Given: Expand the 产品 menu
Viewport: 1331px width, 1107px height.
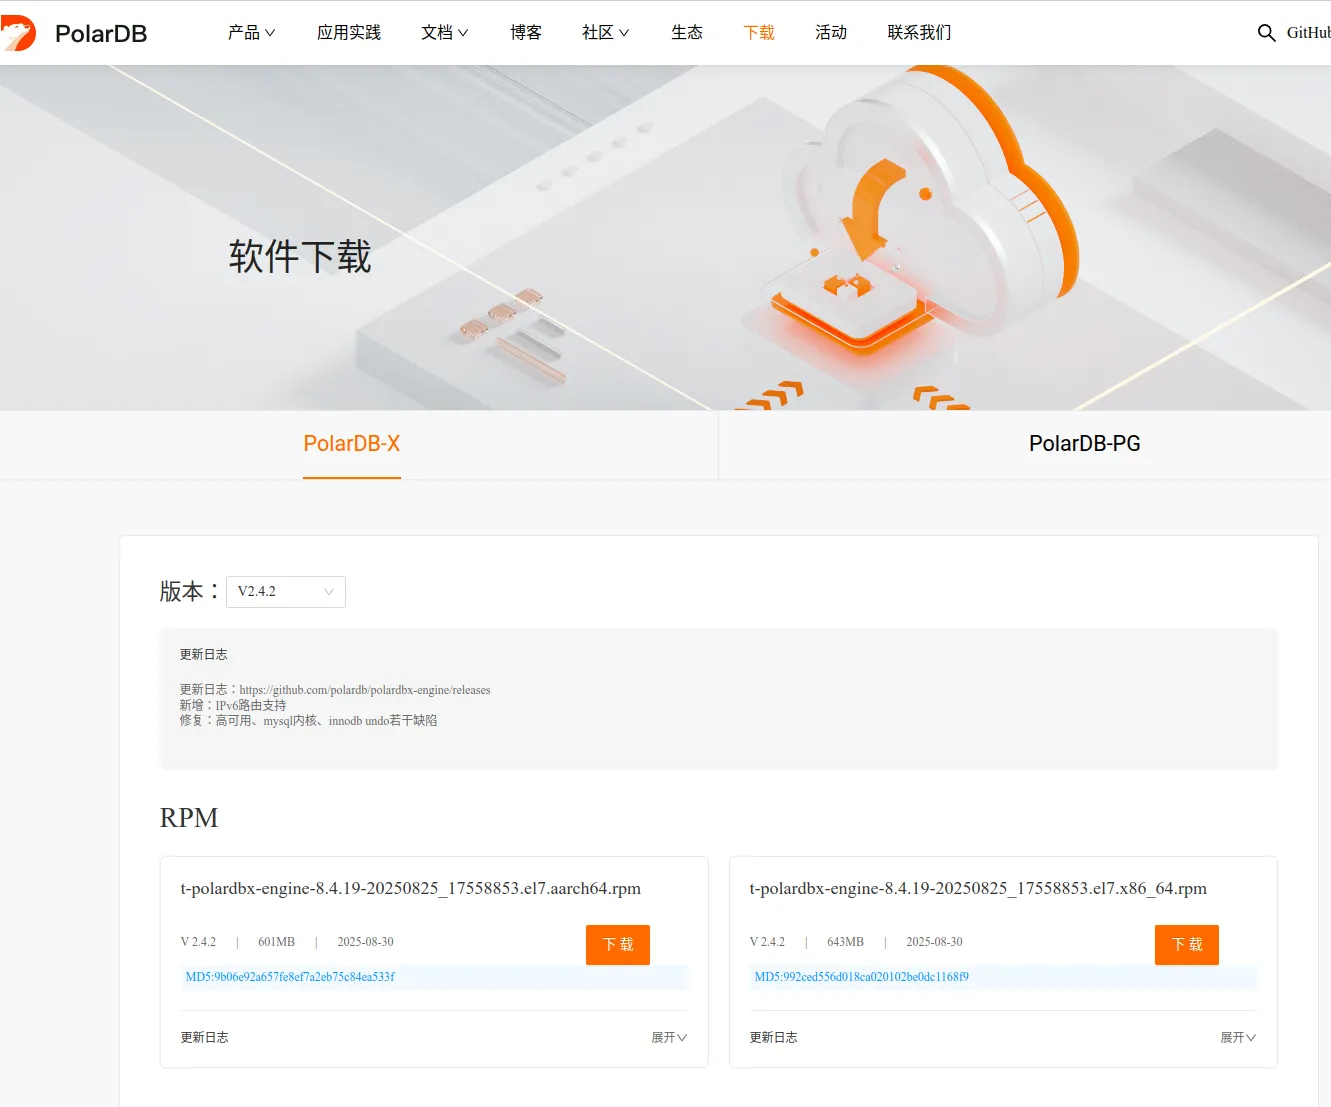Looking at the screenshot, I should (251, 33).
